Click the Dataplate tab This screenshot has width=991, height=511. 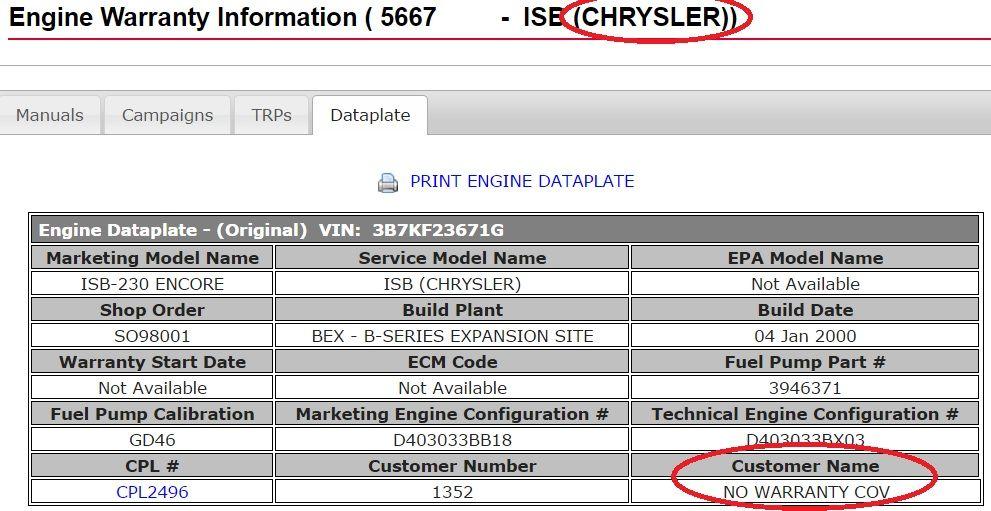[x=370, y=115]
